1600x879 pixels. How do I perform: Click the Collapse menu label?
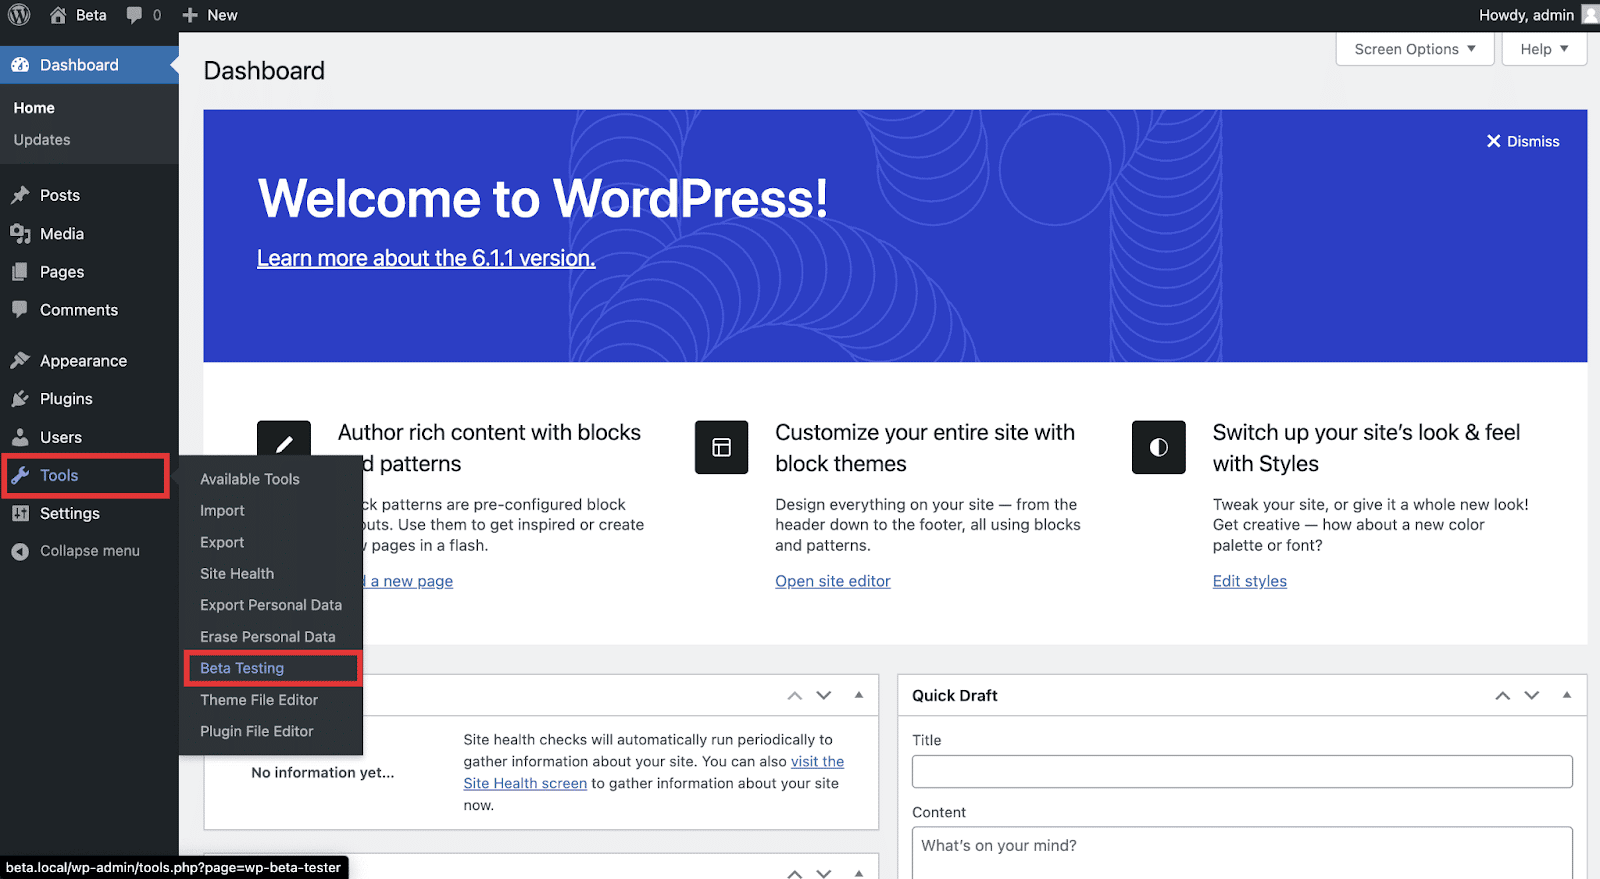[90, 551]
